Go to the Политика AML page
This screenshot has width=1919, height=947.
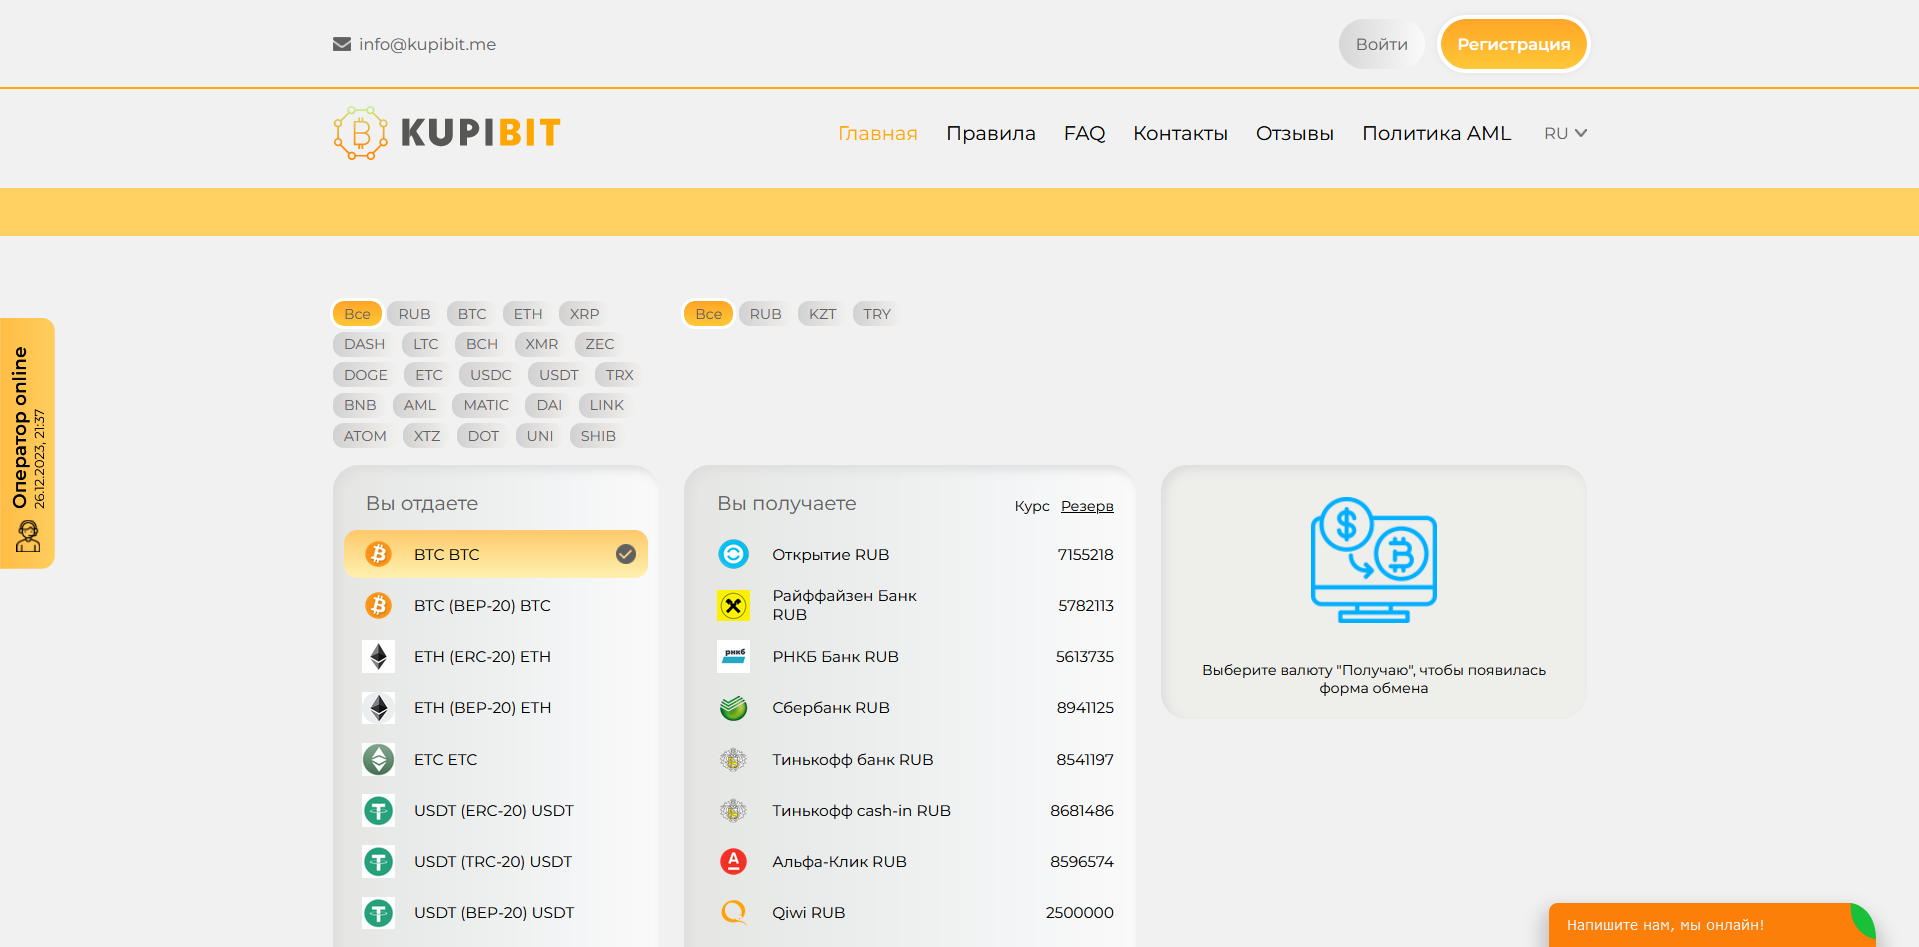1436,133
